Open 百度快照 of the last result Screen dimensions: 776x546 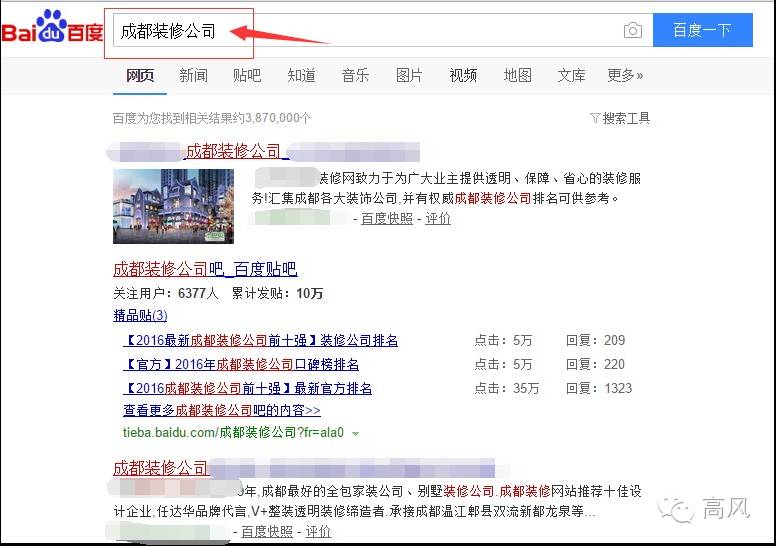pyautogui.click(x=267, y=532)
